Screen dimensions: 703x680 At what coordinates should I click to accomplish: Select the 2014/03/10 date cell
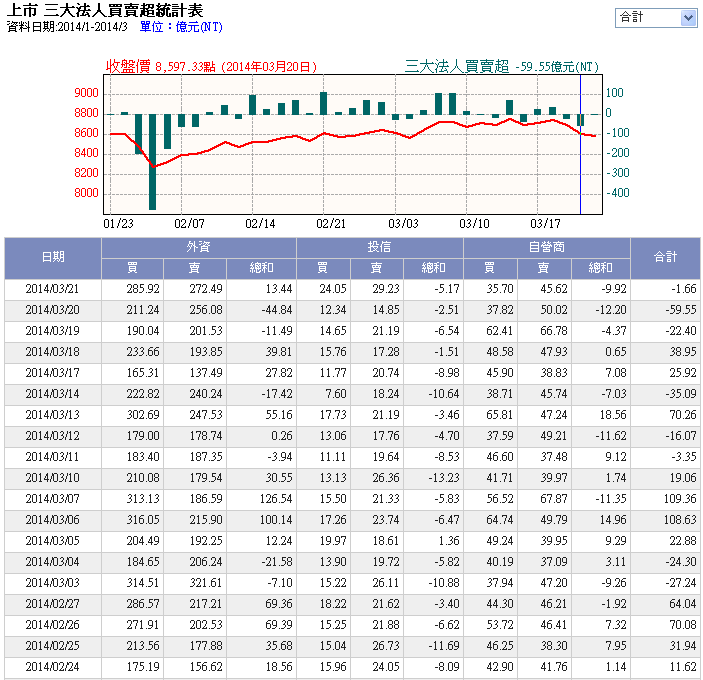click(x=52, y=478)
